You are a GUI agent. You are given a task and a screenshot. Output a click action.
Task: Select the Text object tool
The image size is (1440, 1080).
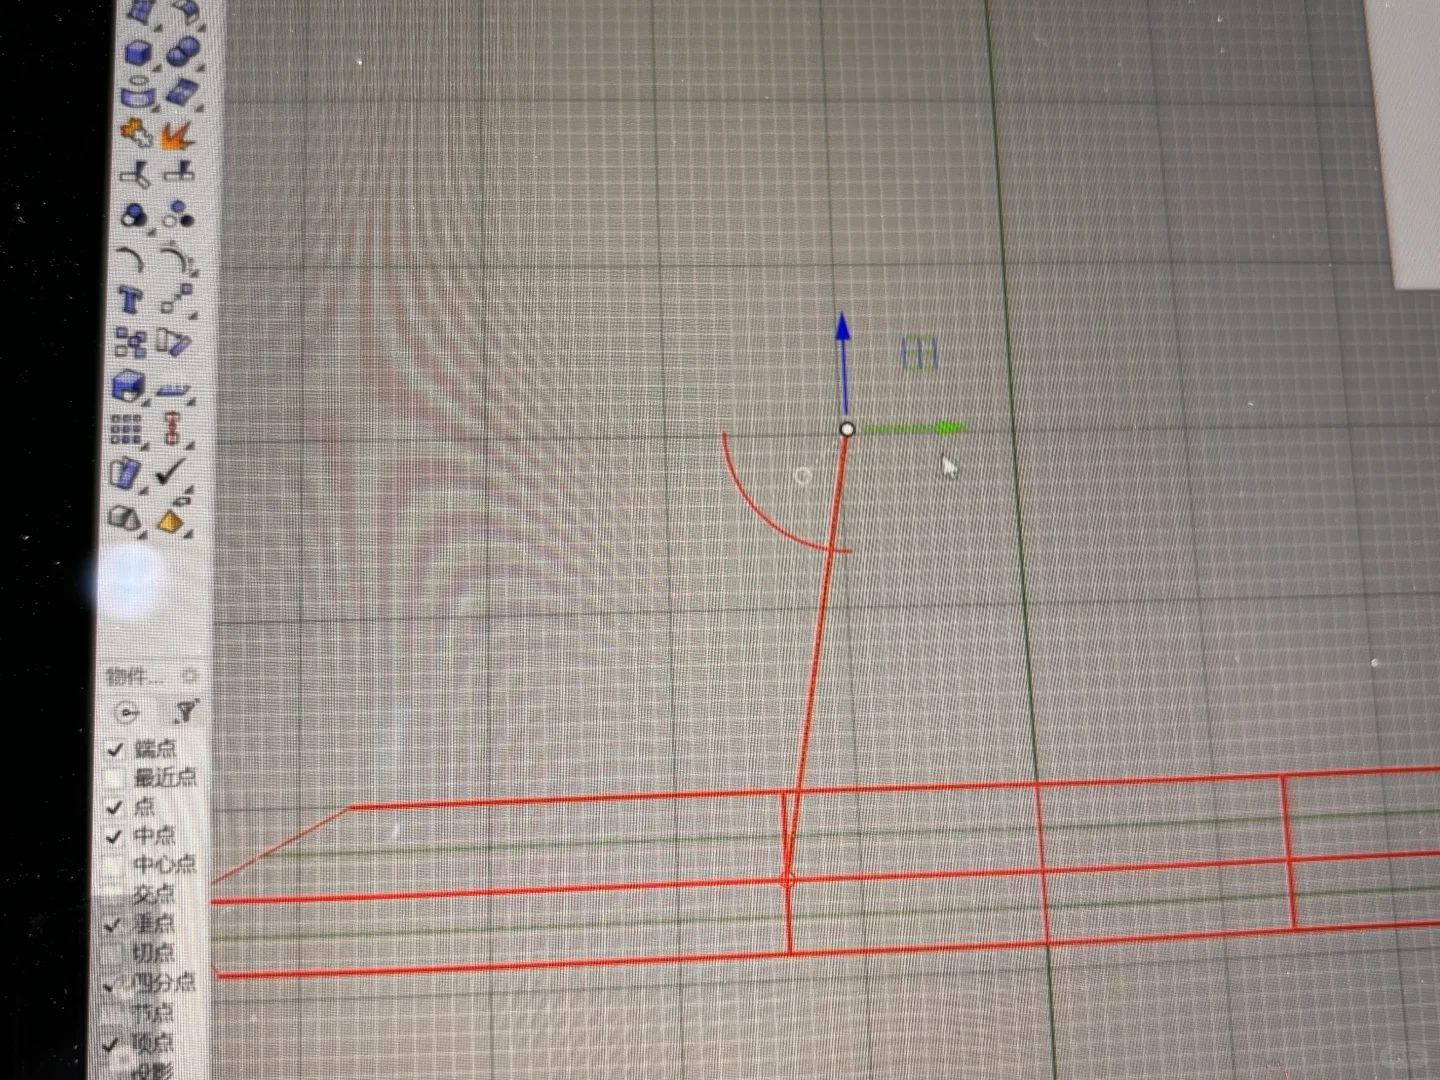coord(131,300)
